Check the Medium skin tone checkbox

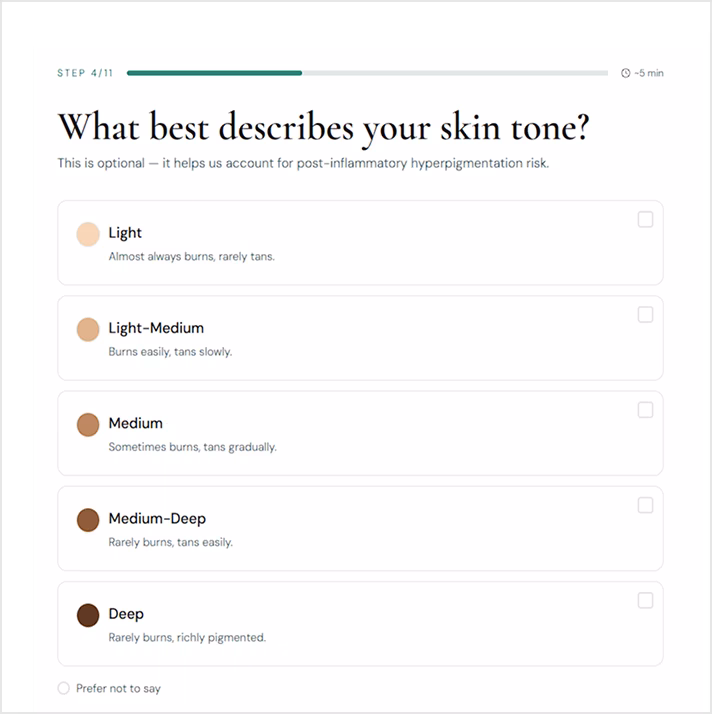coord(645,410)
